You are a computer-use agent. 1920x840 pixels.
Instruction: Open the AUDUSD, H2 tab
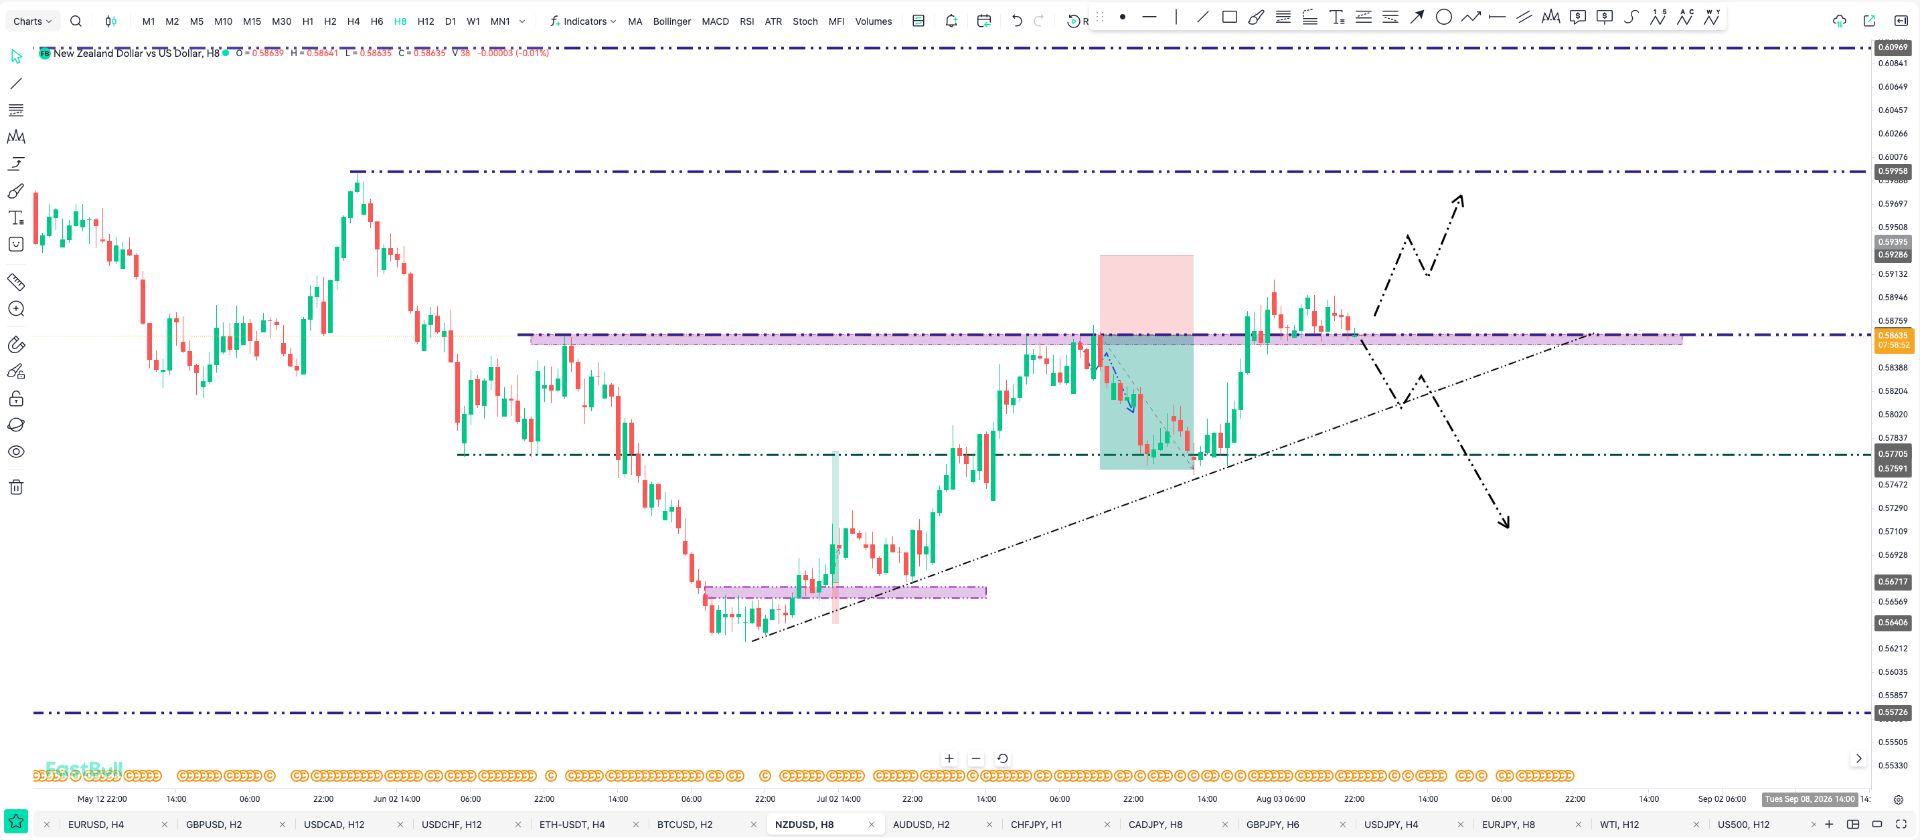(x=921, y=825)
